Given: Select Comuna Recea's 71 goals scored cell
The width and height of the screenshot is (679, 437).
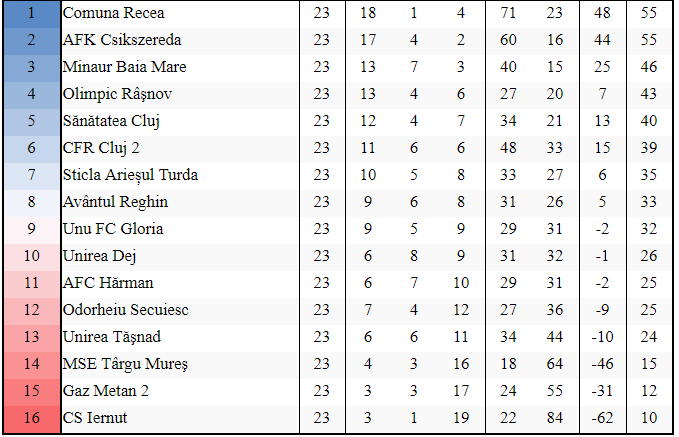Looking at the screenshot, I should click(508, 14).
